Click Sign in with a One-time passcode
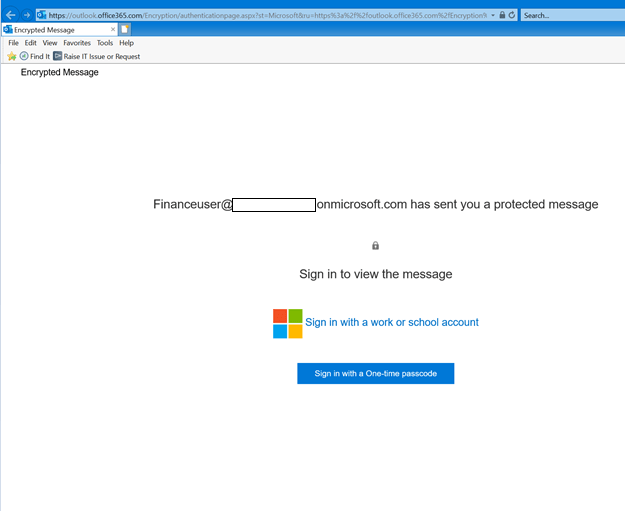Image resolution: width=627 pixels, height=511 pixels. [x=375, y=373]
